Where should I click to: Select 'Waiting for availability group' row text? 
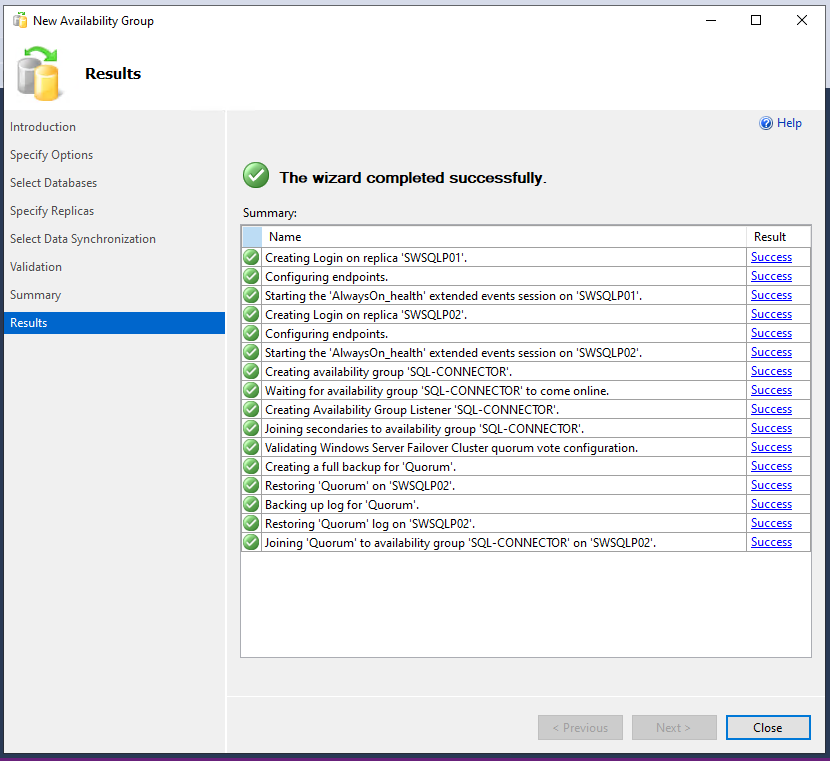click(x=437, y=391)
